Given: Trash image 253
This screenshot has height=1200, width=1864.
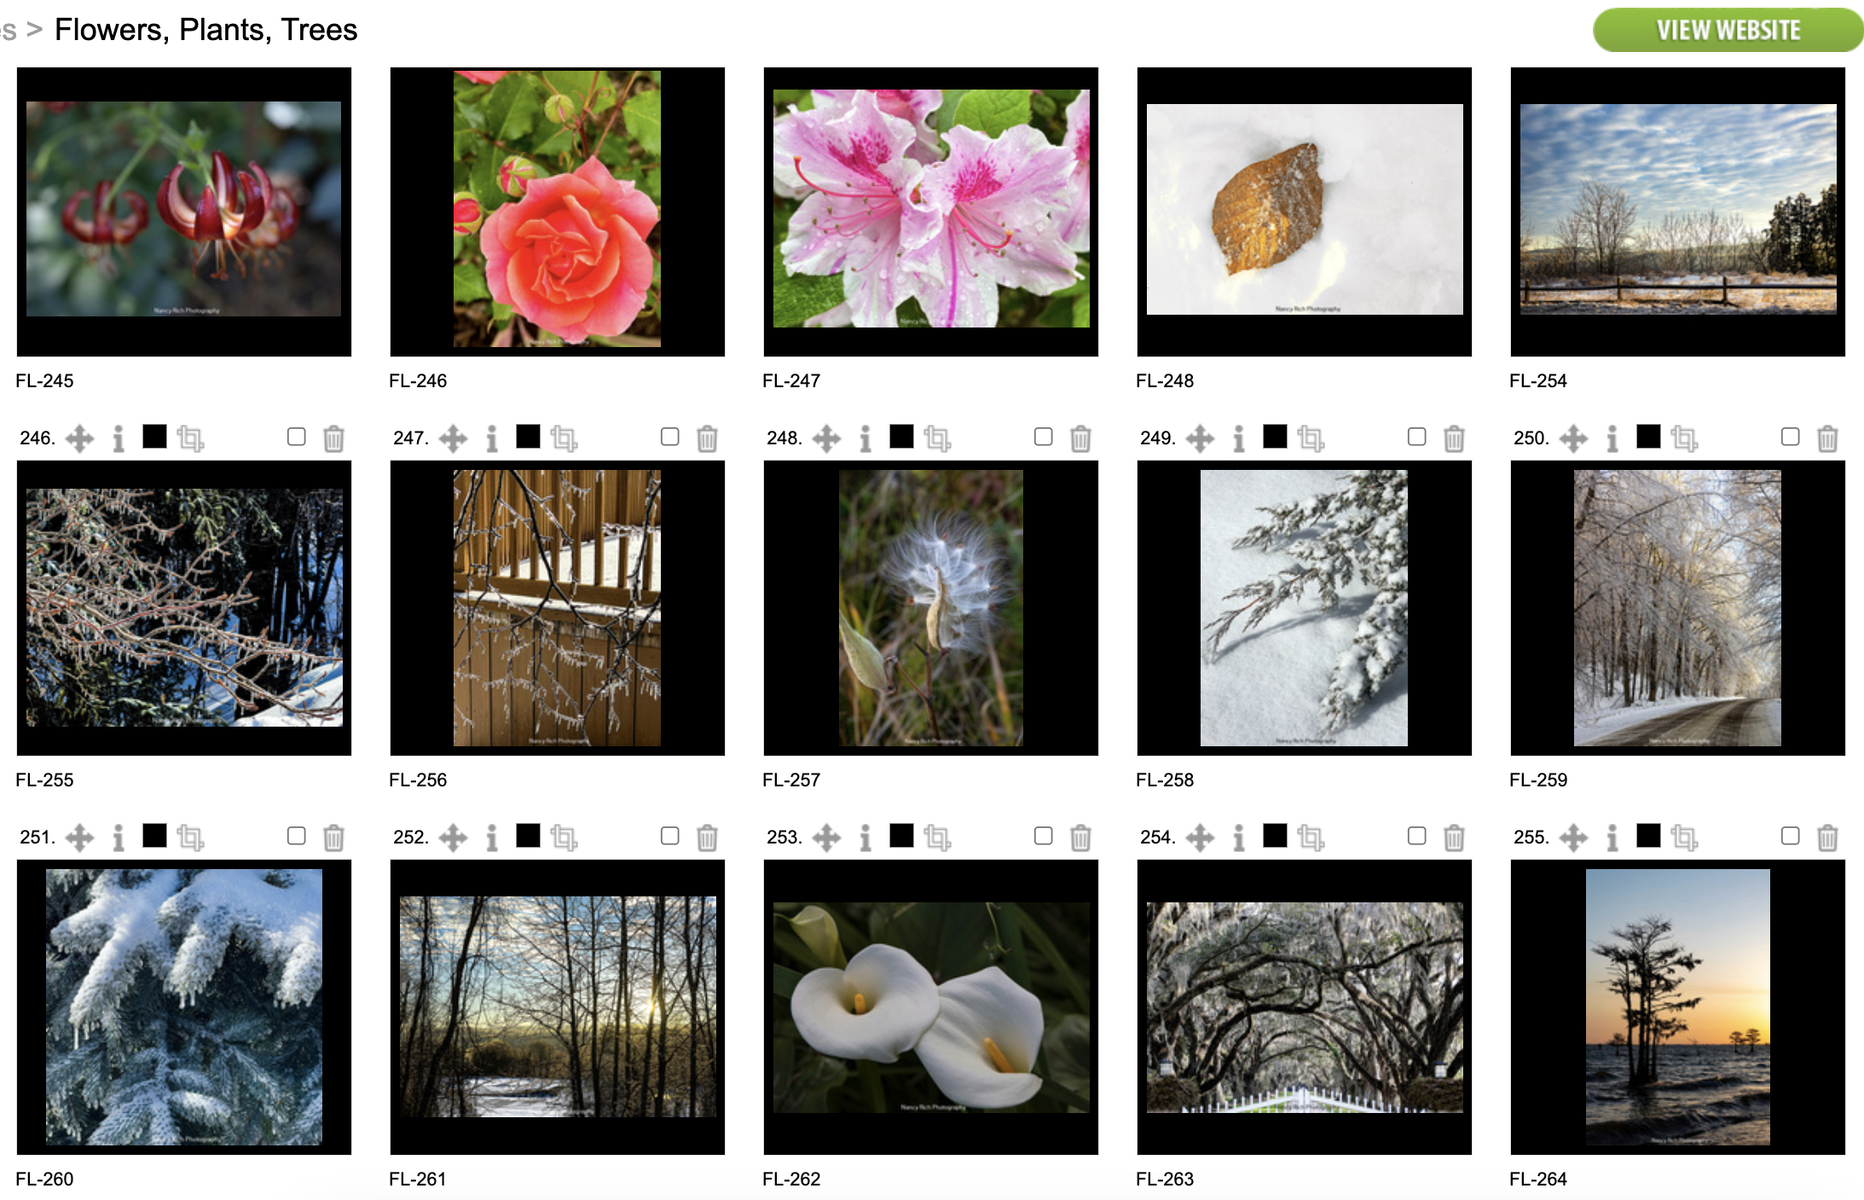Looking at the screenshot, I should [x=1080, y=837].
